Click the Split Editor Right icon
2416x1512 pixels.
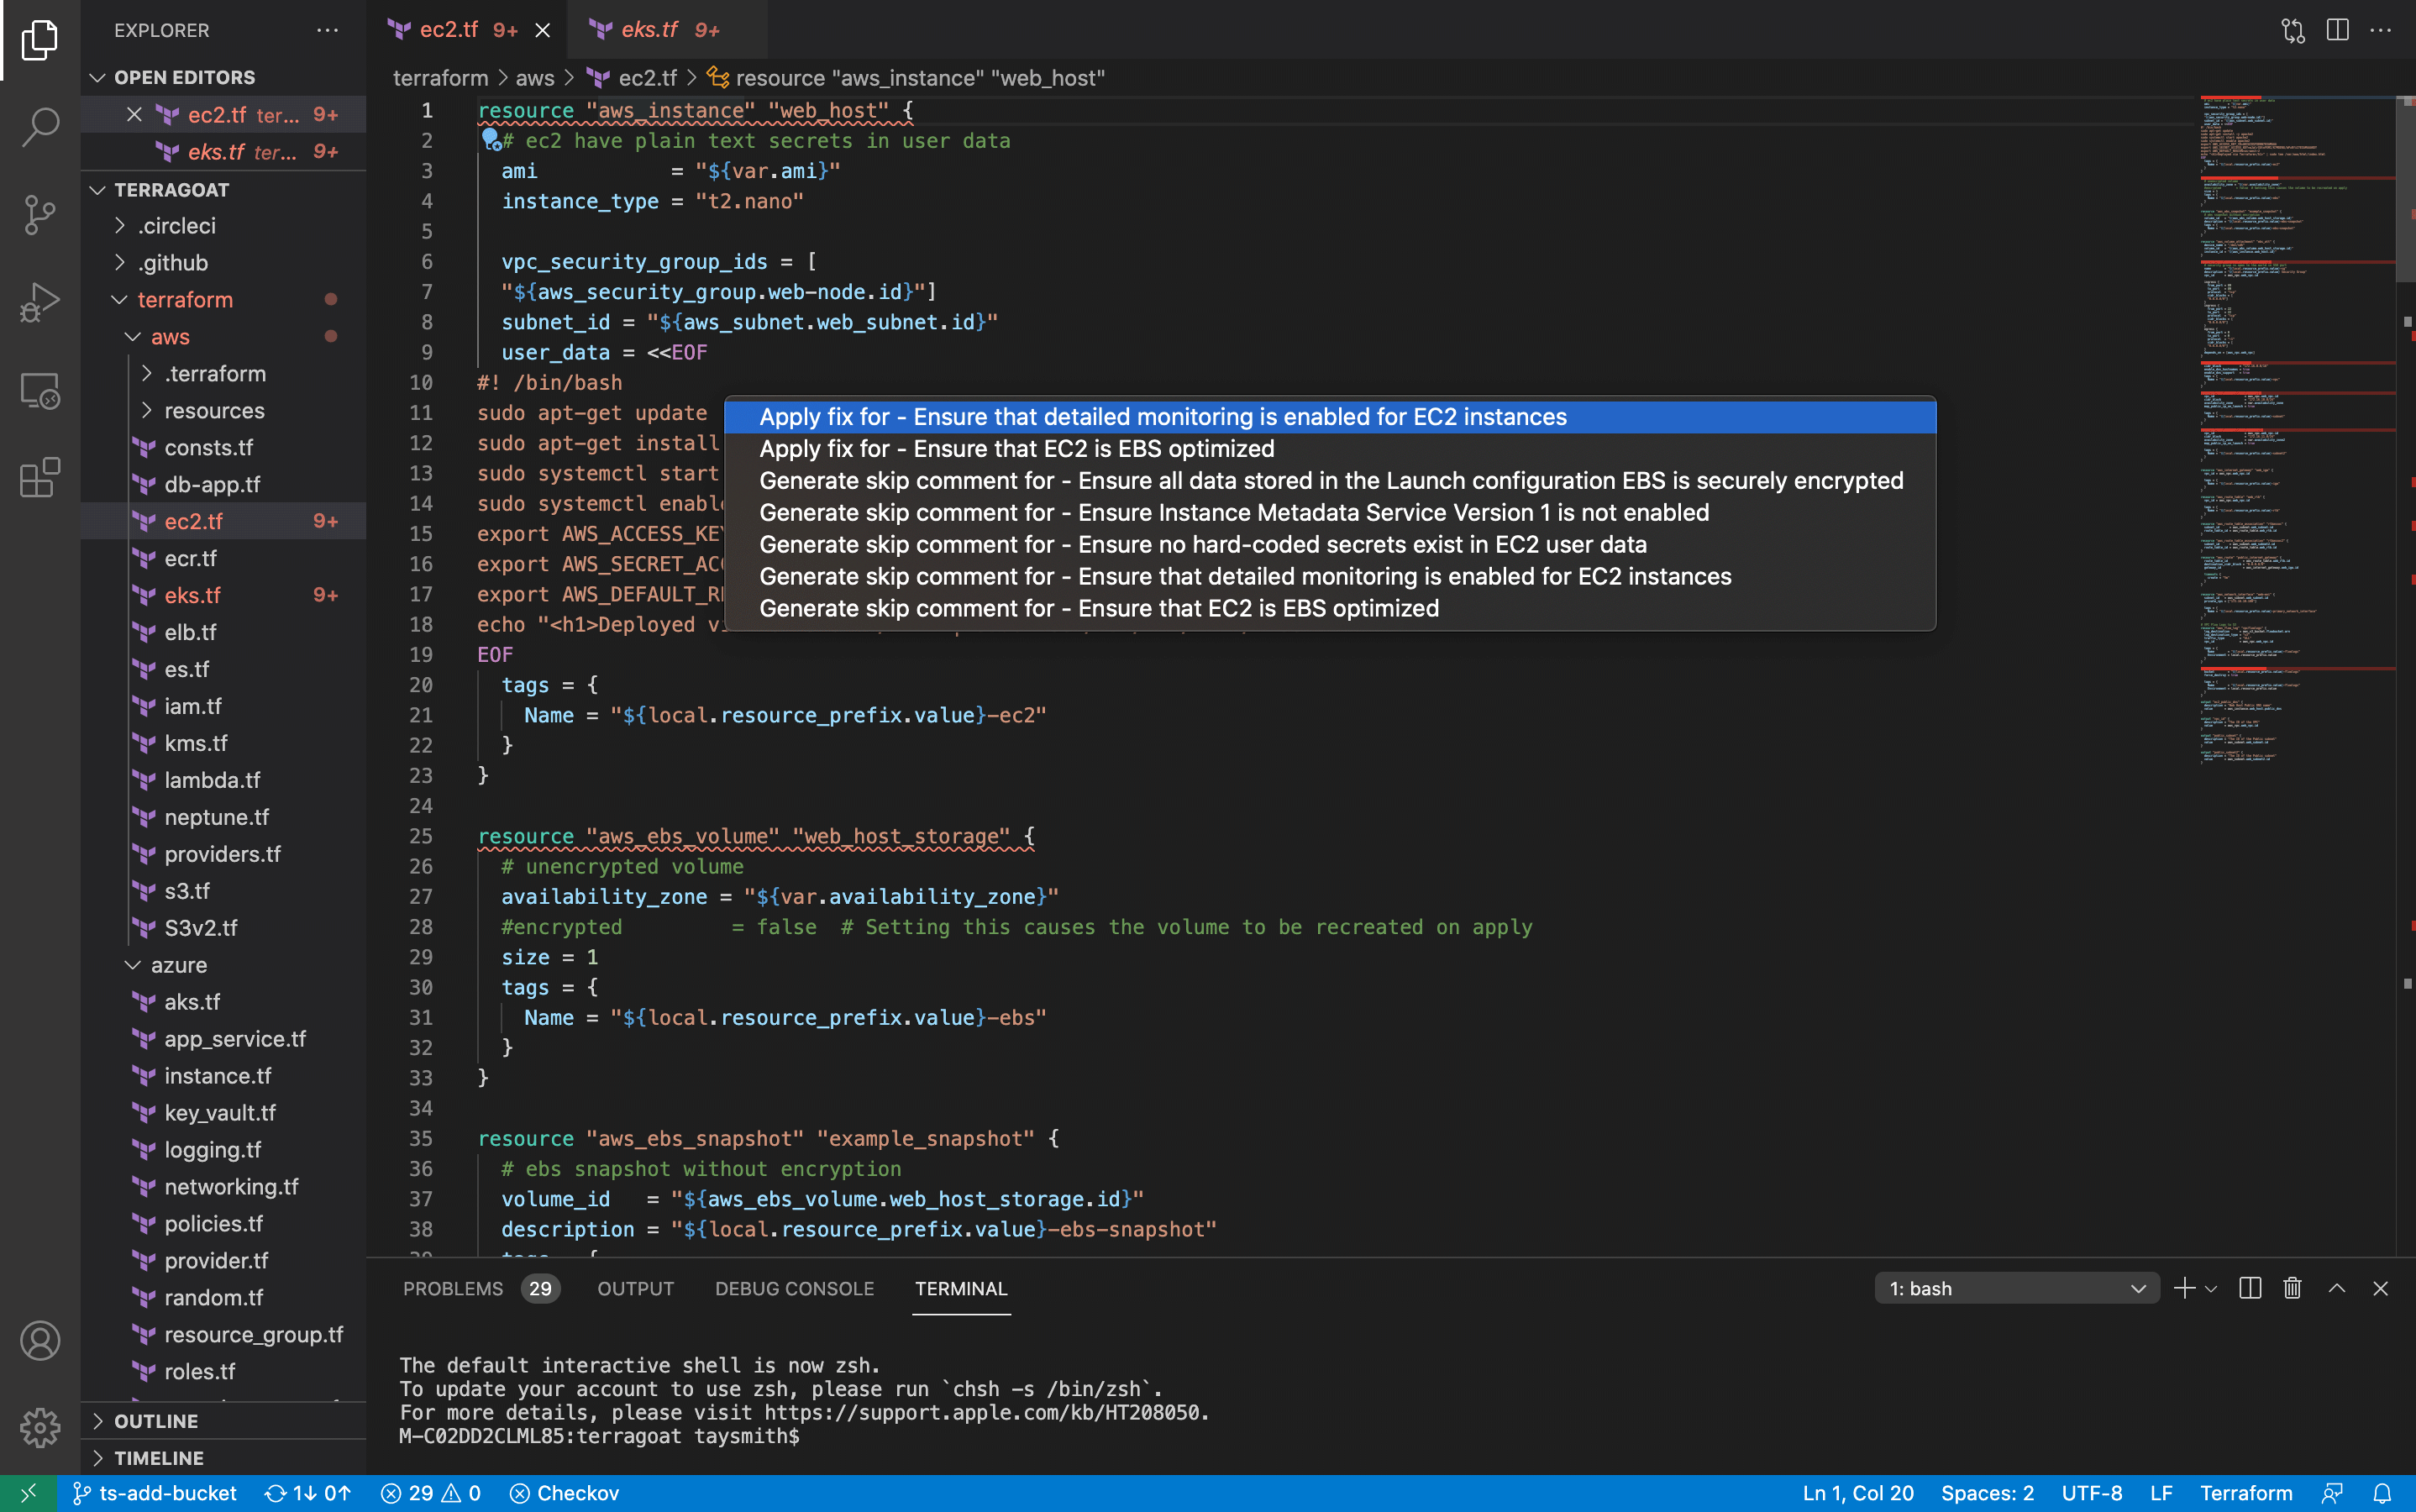pos(2337,30)
